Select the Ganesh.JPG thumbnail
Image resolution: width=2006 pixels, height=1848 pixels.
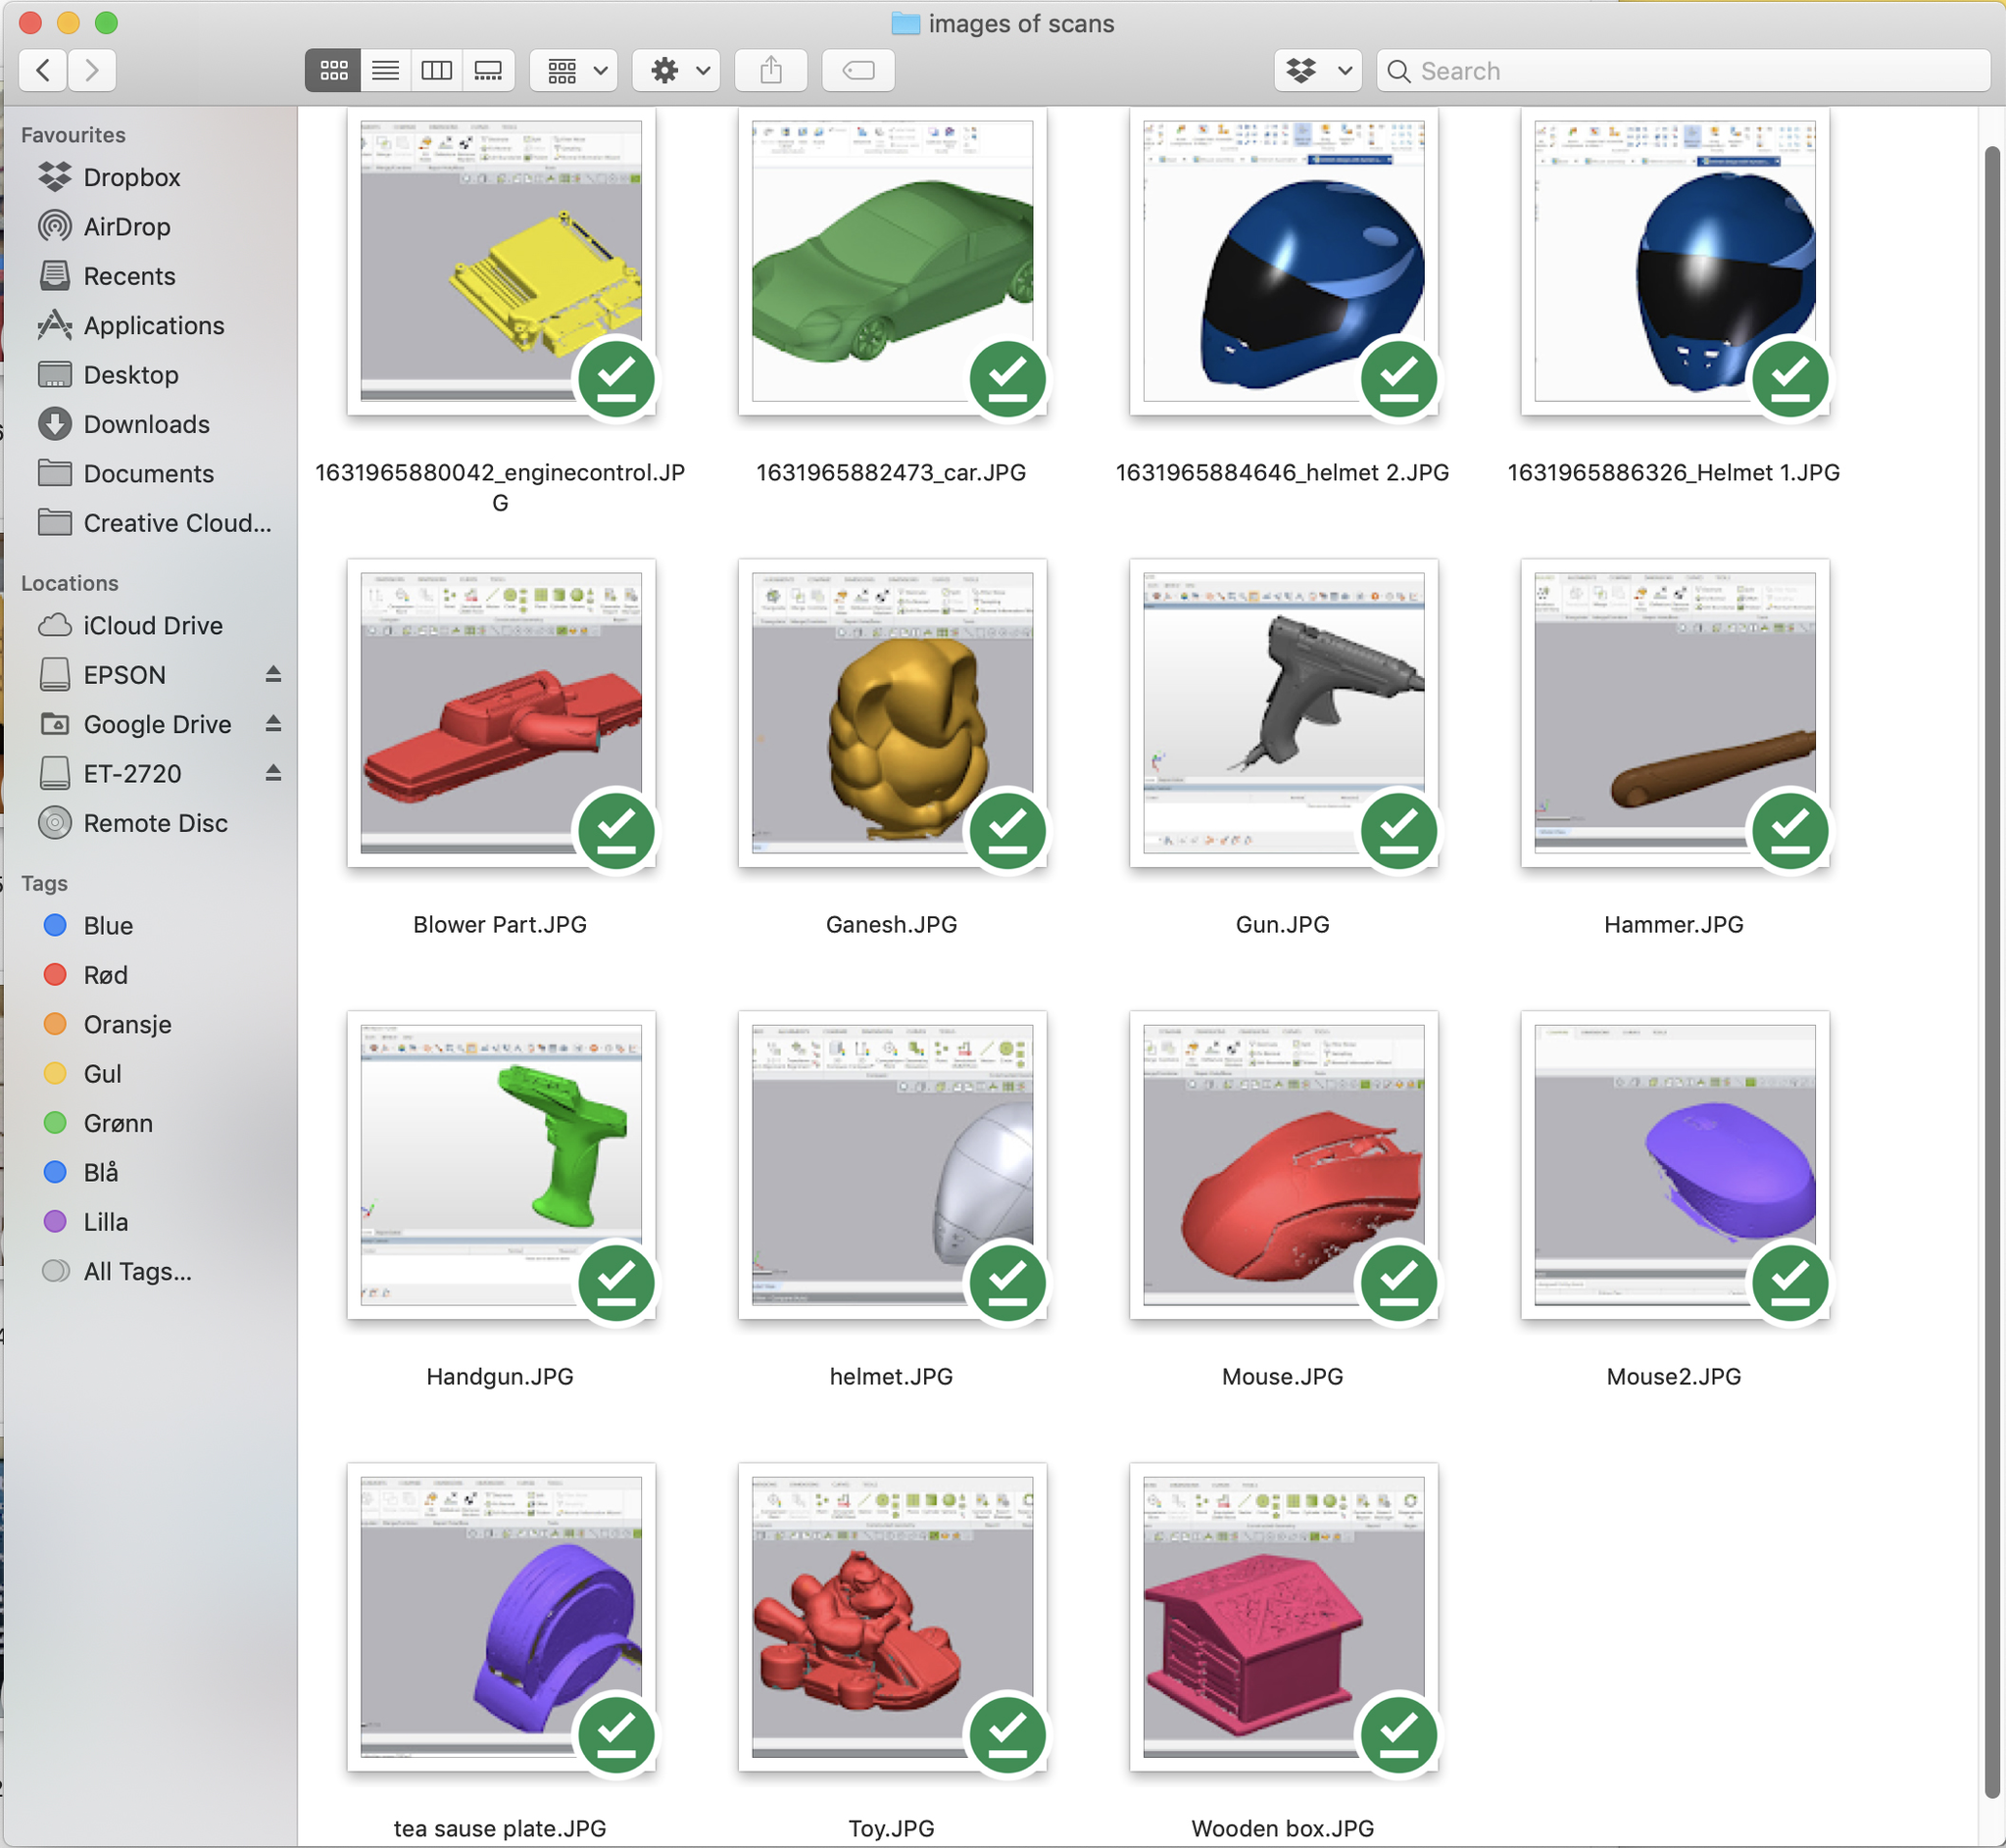coord(891,713)
